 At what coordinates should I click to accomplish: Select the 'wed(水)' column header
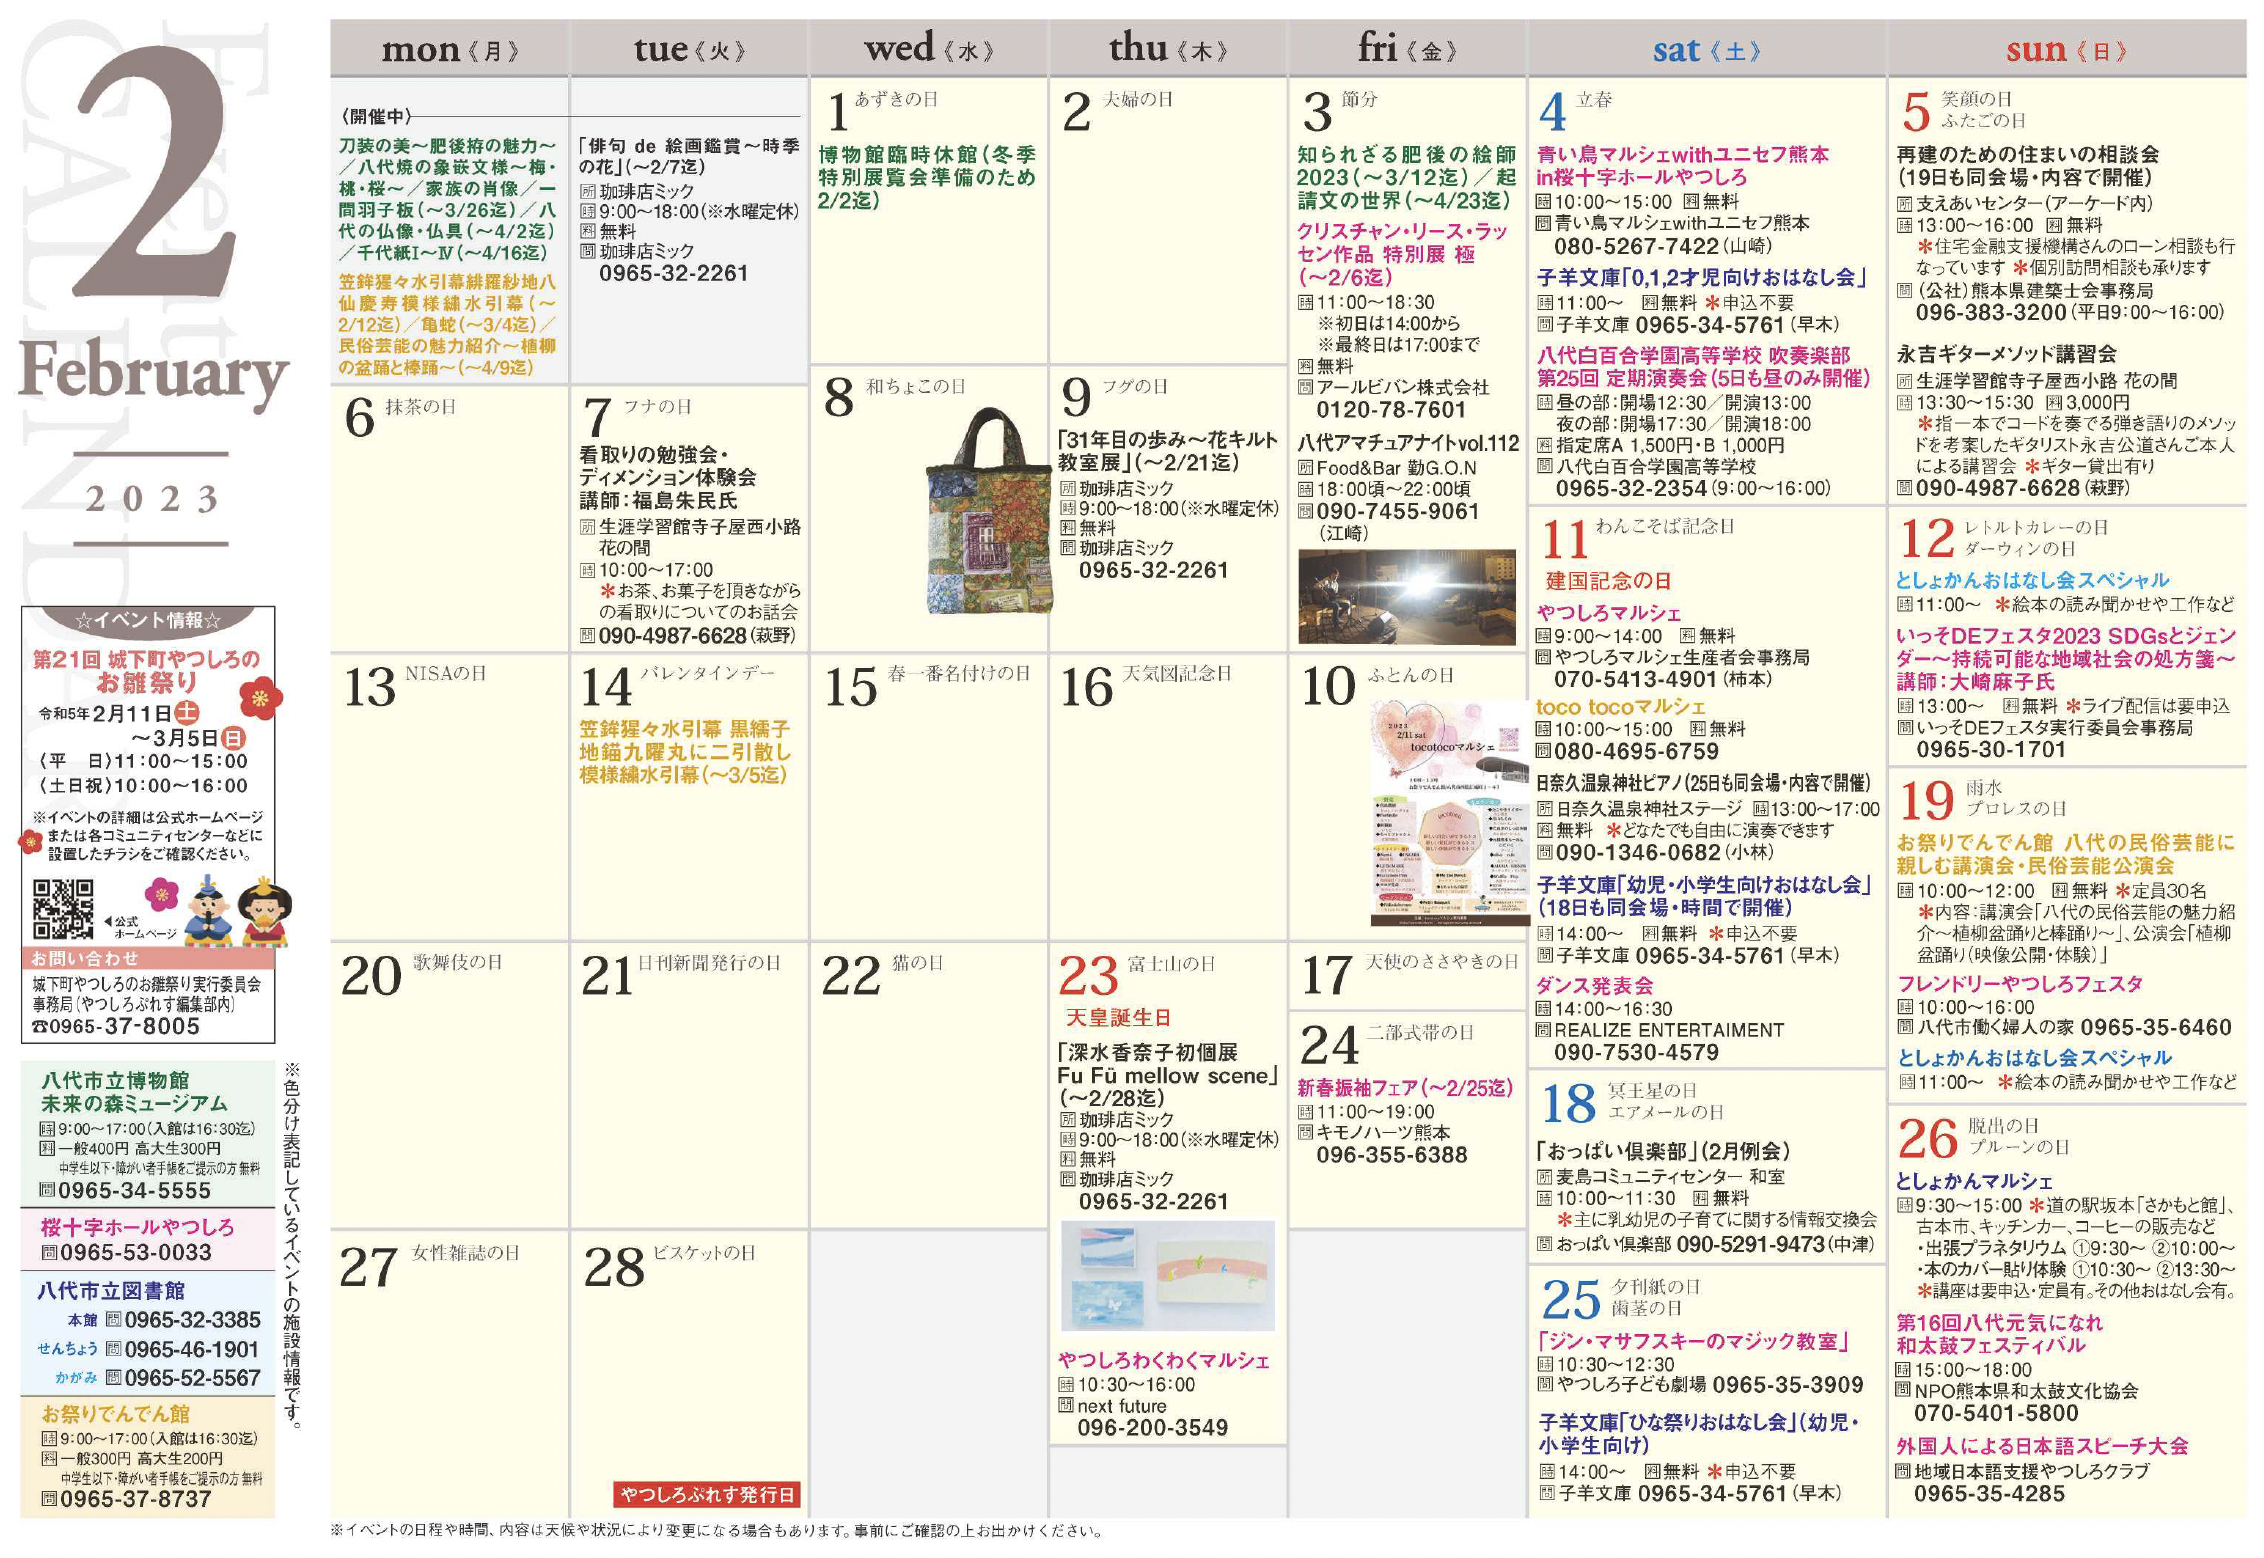tap(929, 49)
